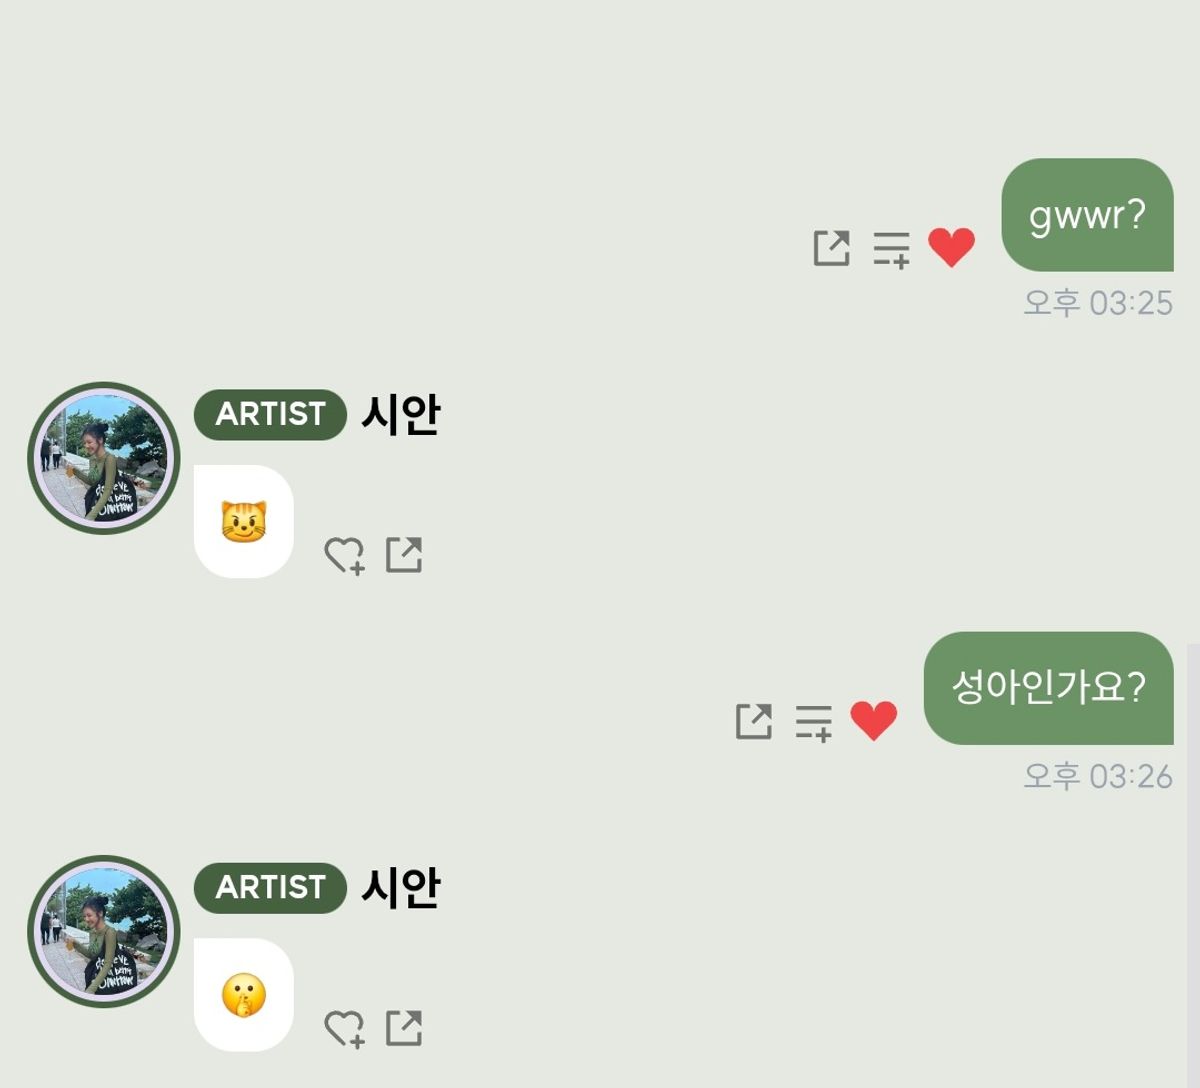Image resolution: width=1200 pixels, height=1088 pixels.
Task: Click add-to-list icon beside the gwwr? message
Action: pos(892,250)
